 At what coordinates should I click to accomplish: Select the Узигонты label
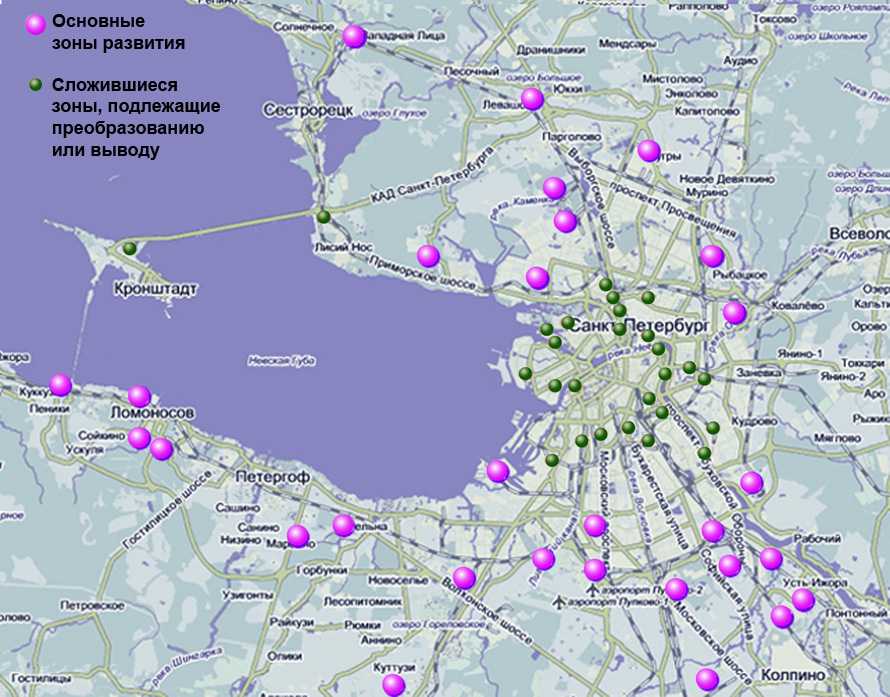click(x=247, y=595)
